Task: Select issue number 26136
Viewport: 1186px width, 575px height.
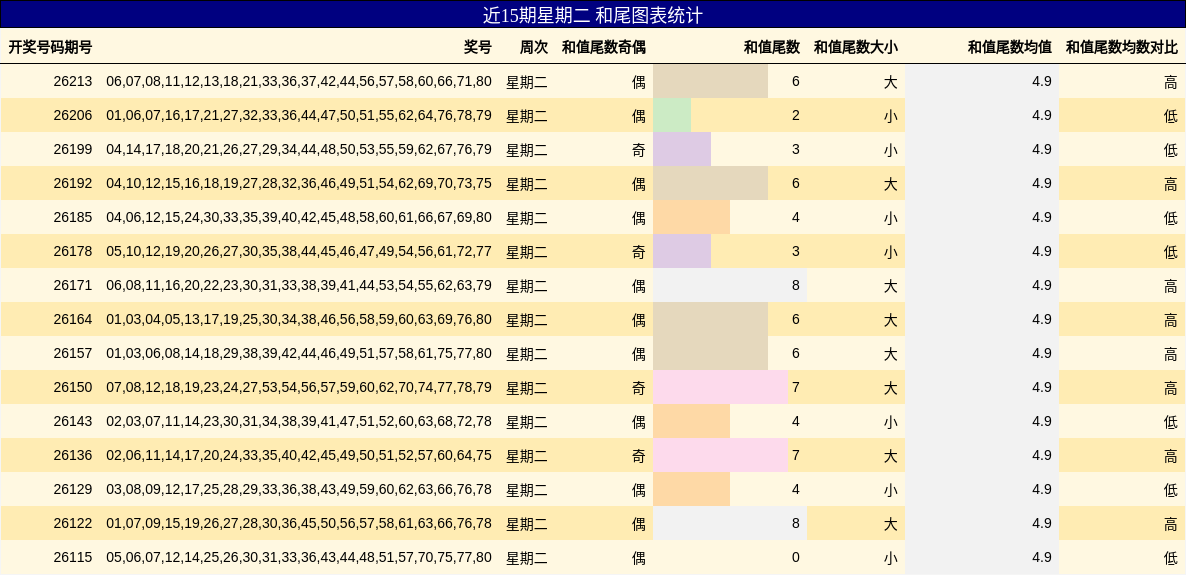Action: pyautogui.click(x=73, y=455)
